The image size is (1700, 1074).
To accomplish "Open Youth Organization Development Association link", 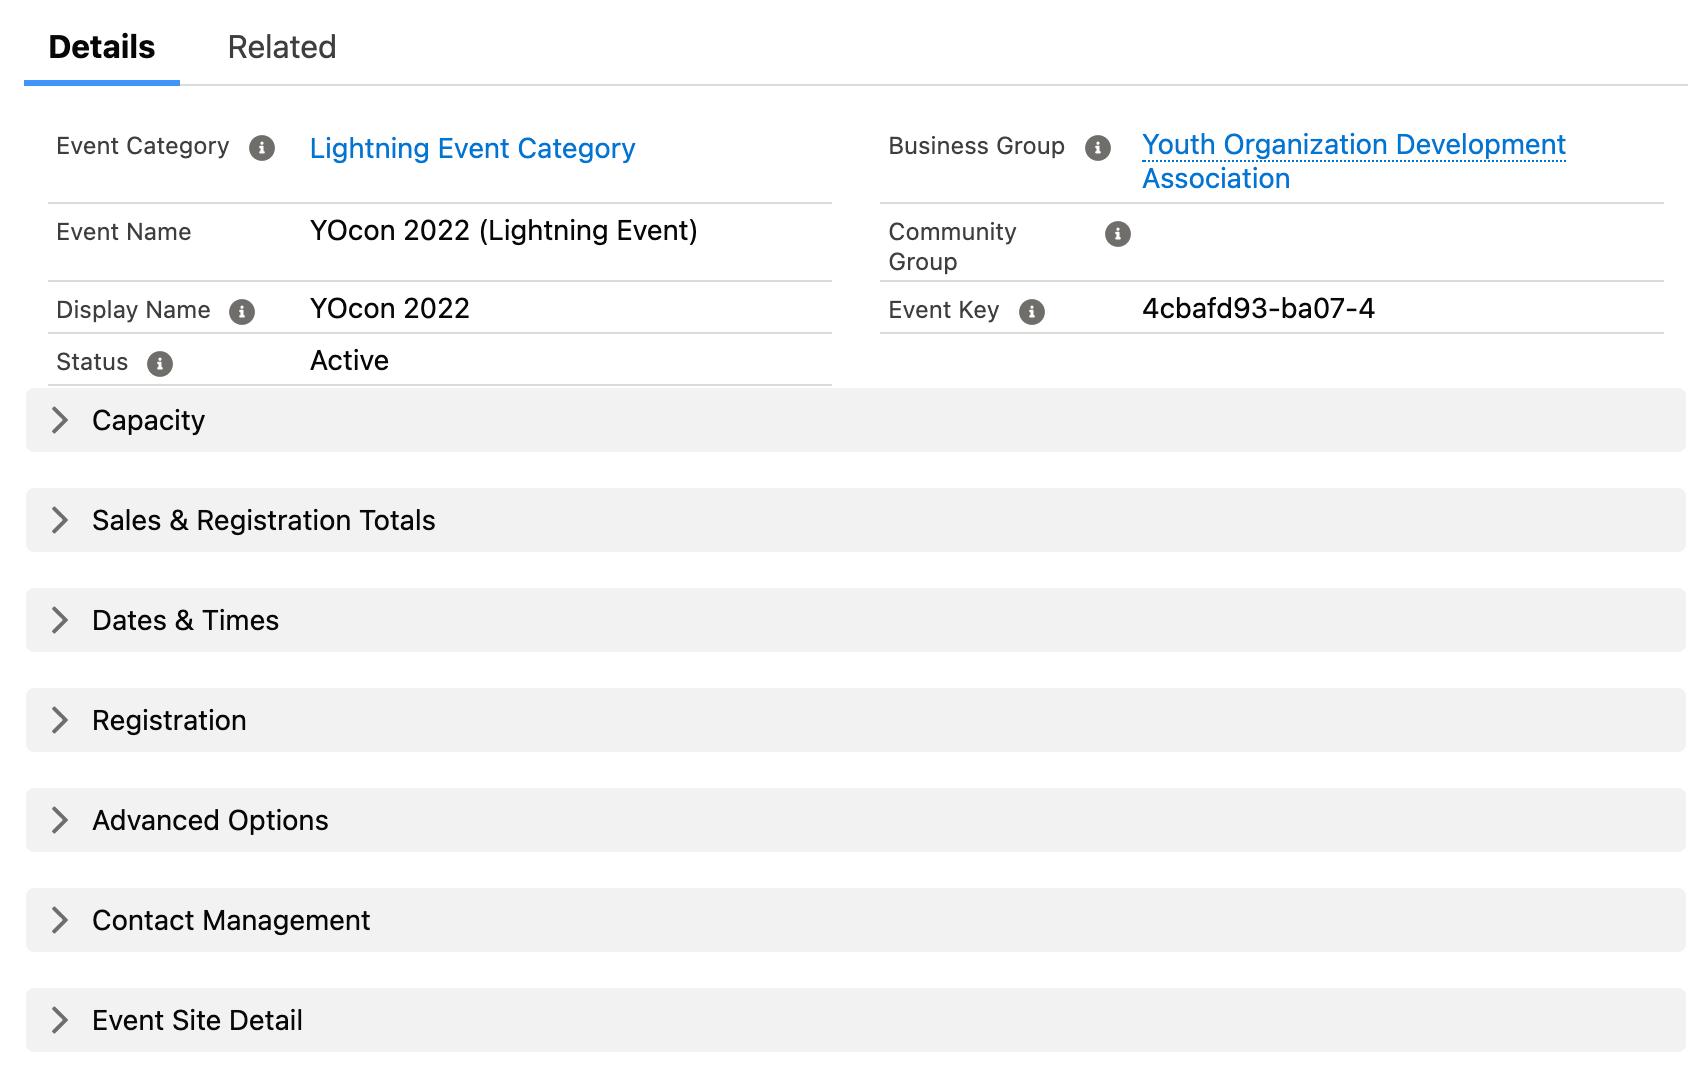I will tap(1353, 145).
